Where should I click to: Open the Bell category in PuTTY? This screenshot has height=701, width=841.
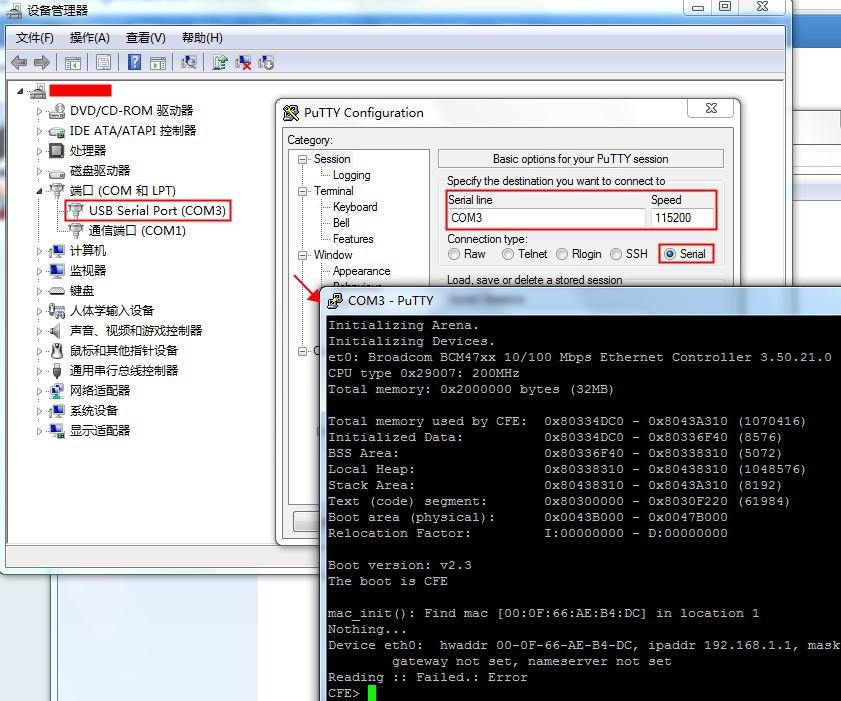341,223
